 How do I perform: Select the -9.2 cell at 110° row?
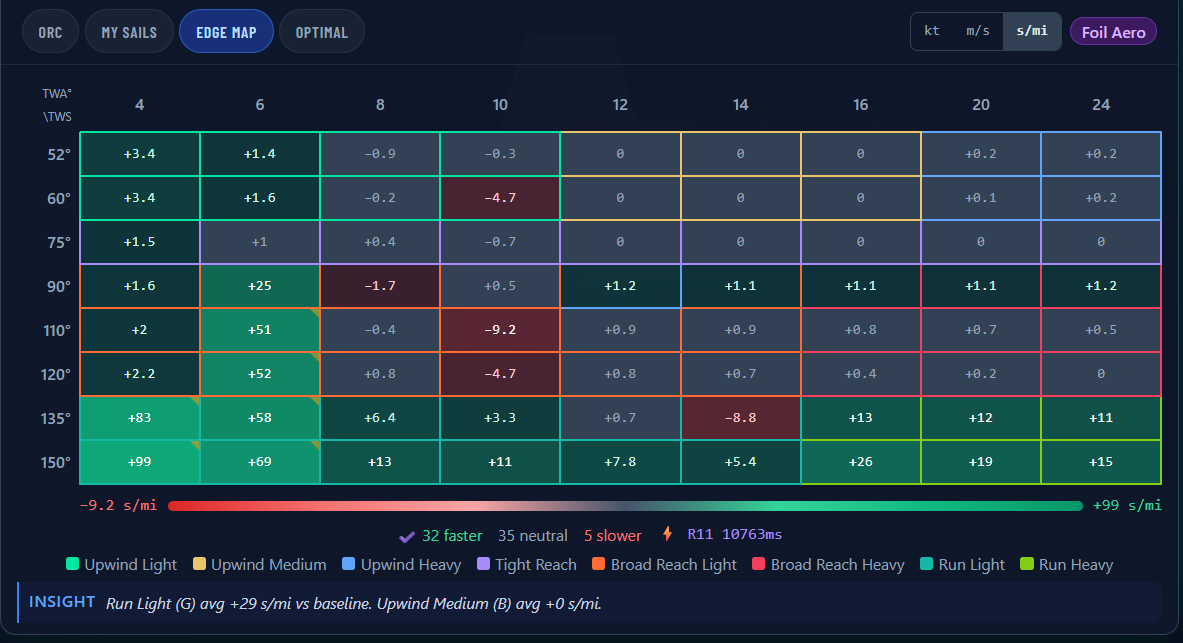point(500,330)
